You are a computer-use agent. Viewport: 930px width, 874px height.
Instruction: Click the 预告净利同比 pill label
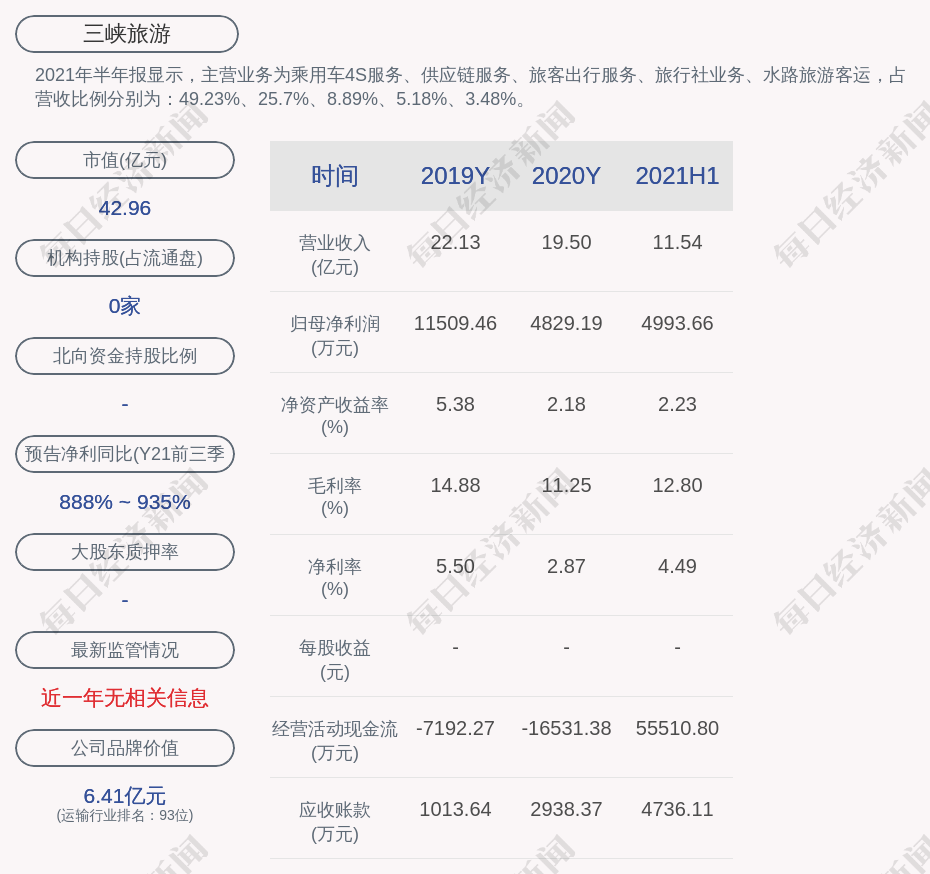tap(125, 454)
